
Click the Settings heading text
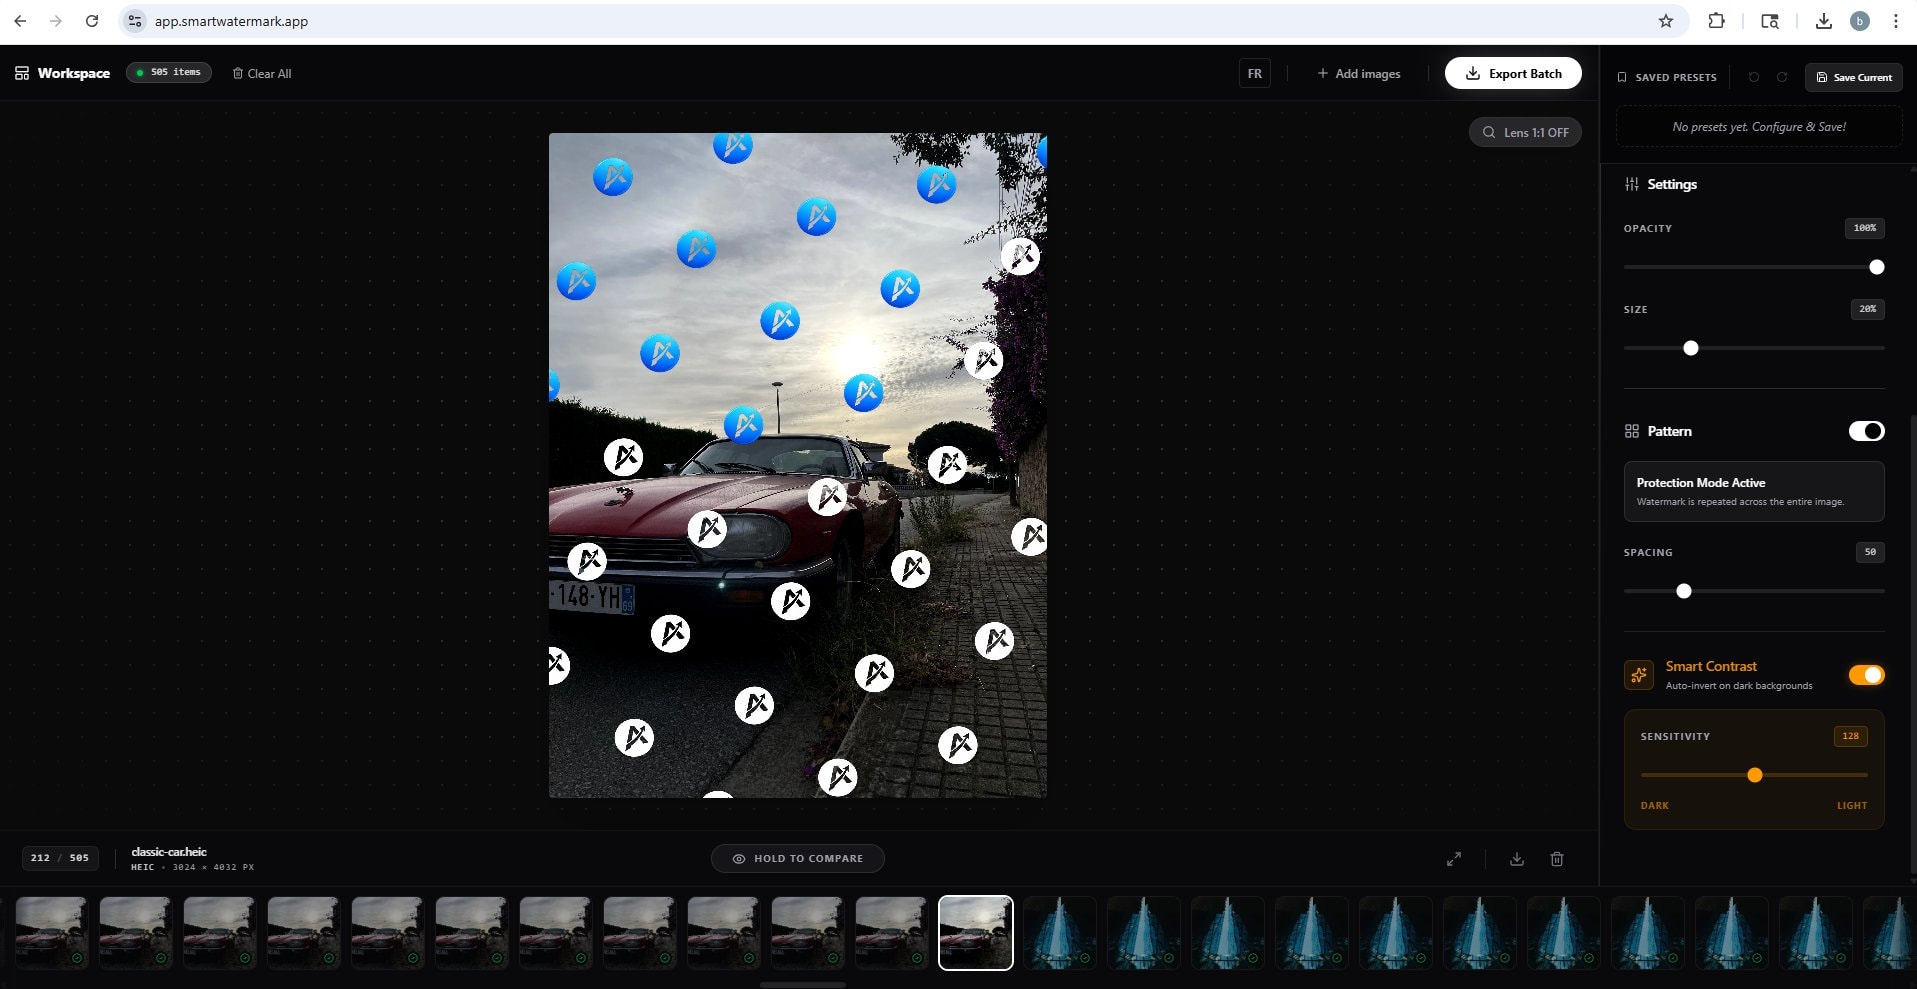(x=1672, y=184)
